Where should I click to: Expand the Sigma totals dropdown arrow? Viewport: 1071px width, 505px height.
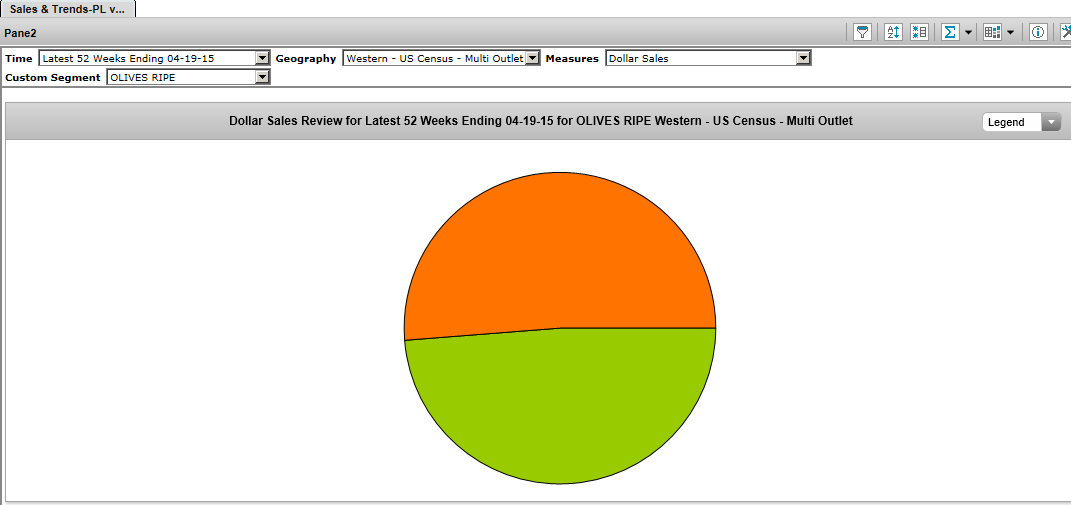969,32
